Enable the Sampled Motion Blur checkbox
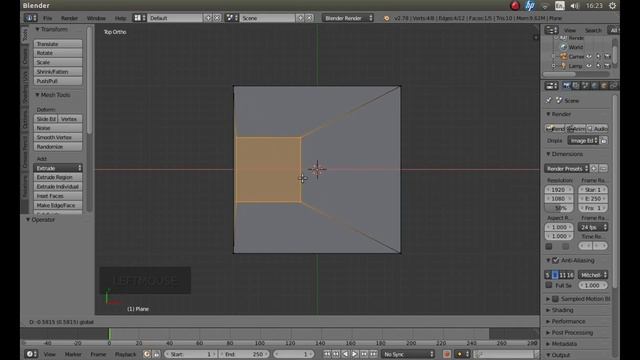Screen dimensions: 640x360 click(x=556, y=299)
